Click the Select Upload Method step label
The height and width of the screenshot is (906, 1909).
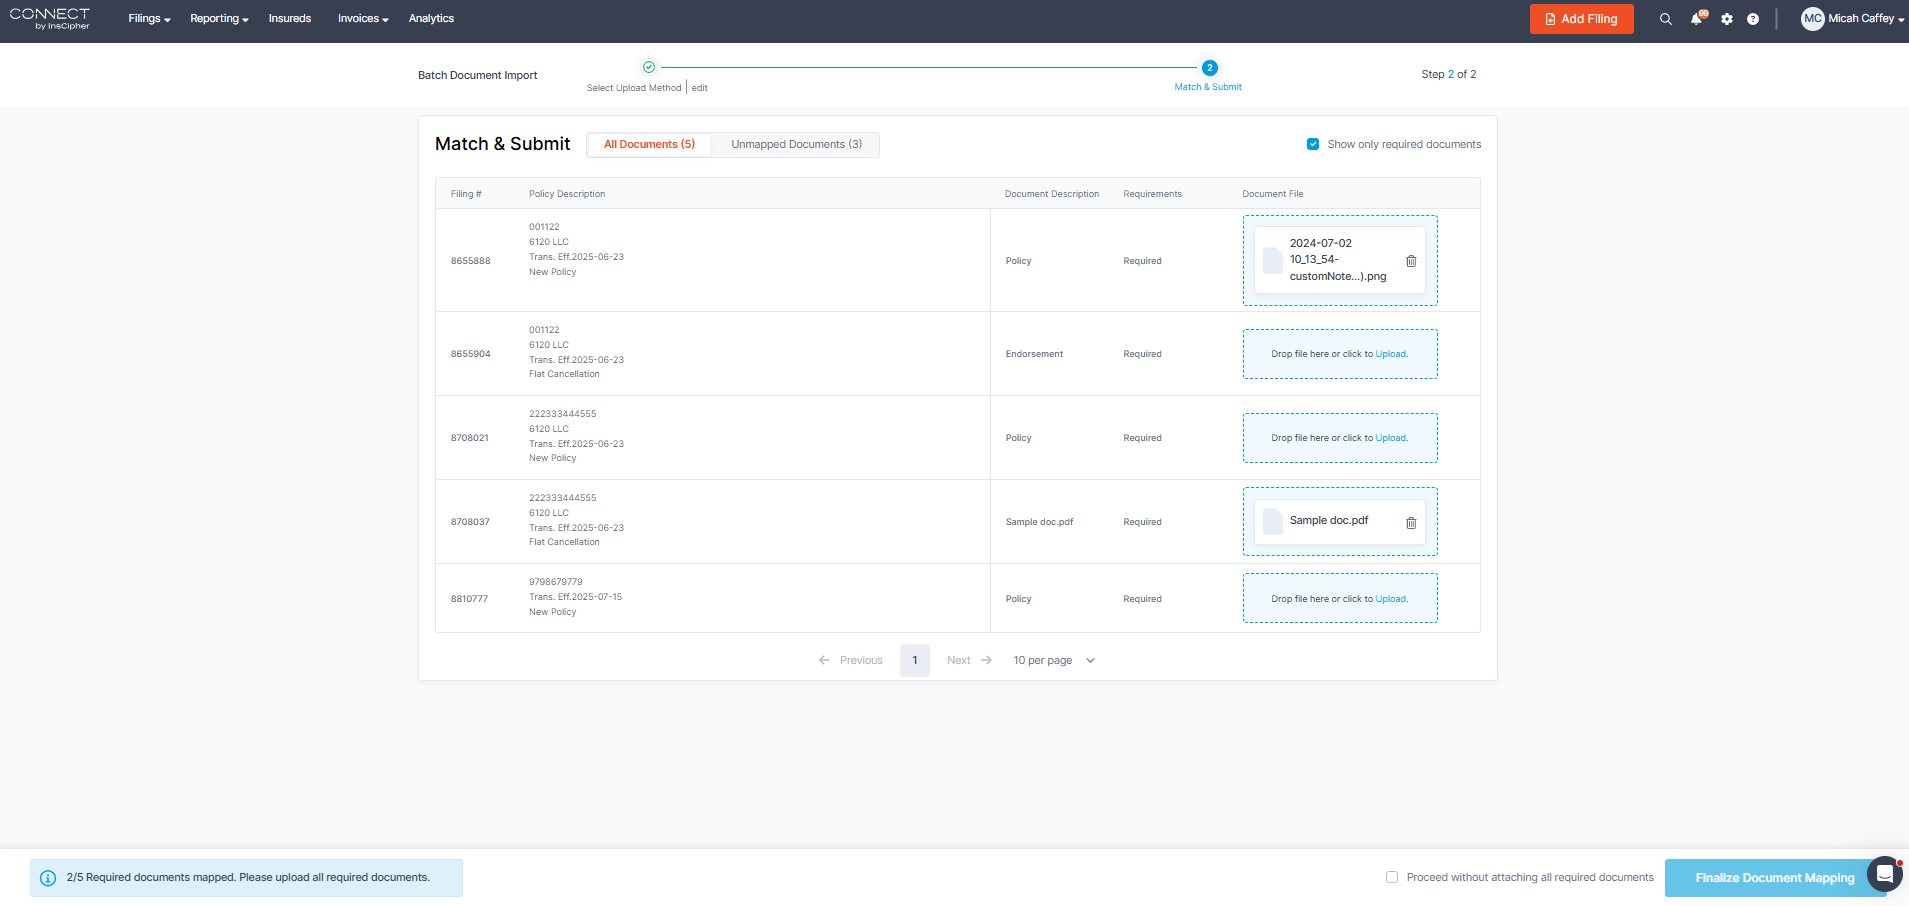634,88
